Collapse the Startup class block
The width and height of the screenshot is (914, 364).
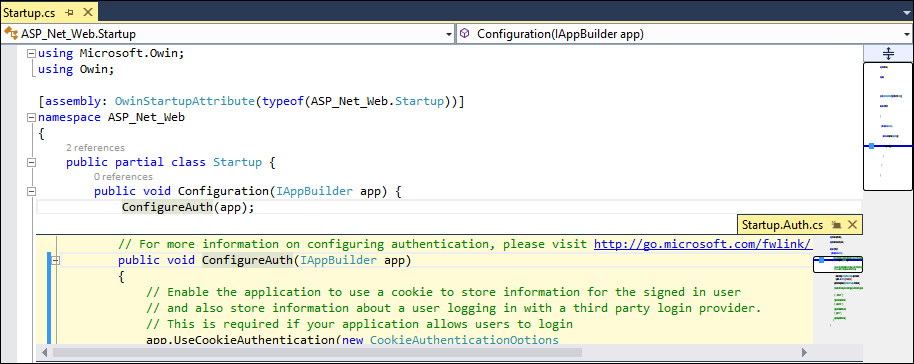[x=31, y=163]
